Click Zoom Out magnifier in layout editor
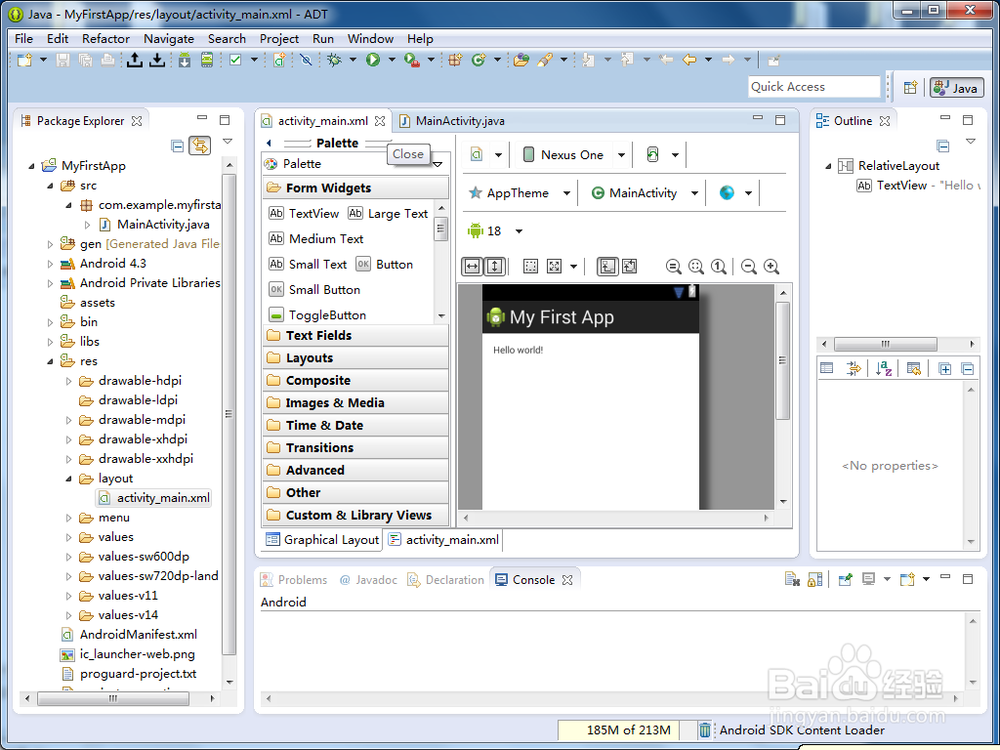 tap(749, 267)
